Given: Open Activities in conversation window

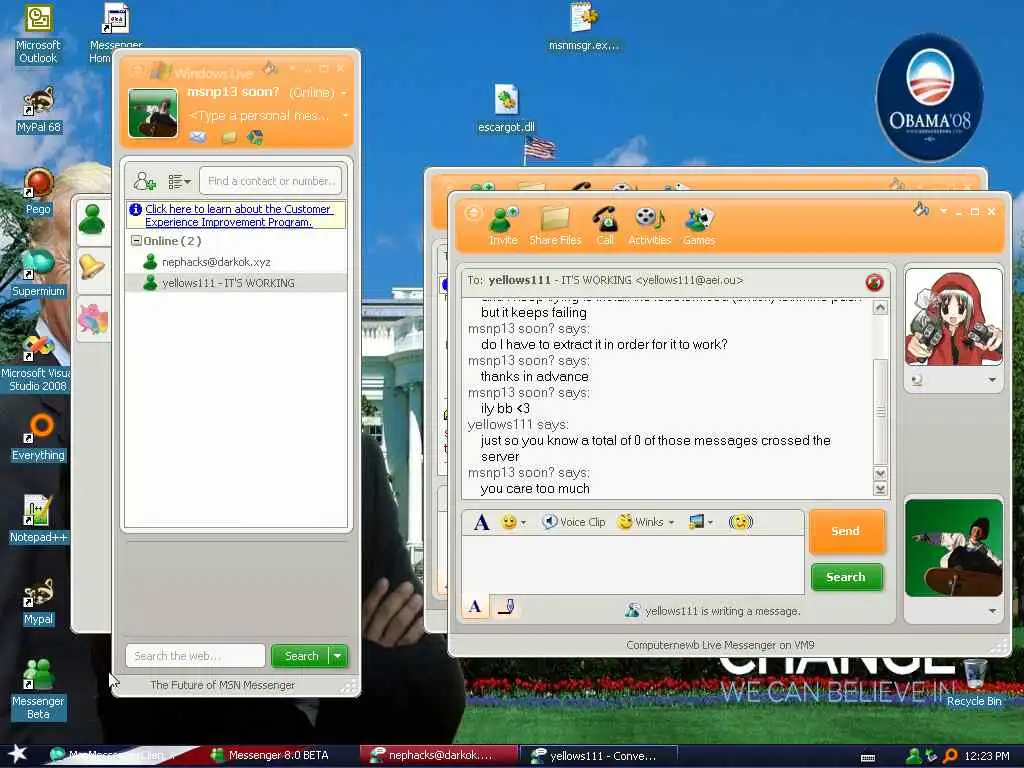Looking at the screenshot, I should tap(649, 226).
